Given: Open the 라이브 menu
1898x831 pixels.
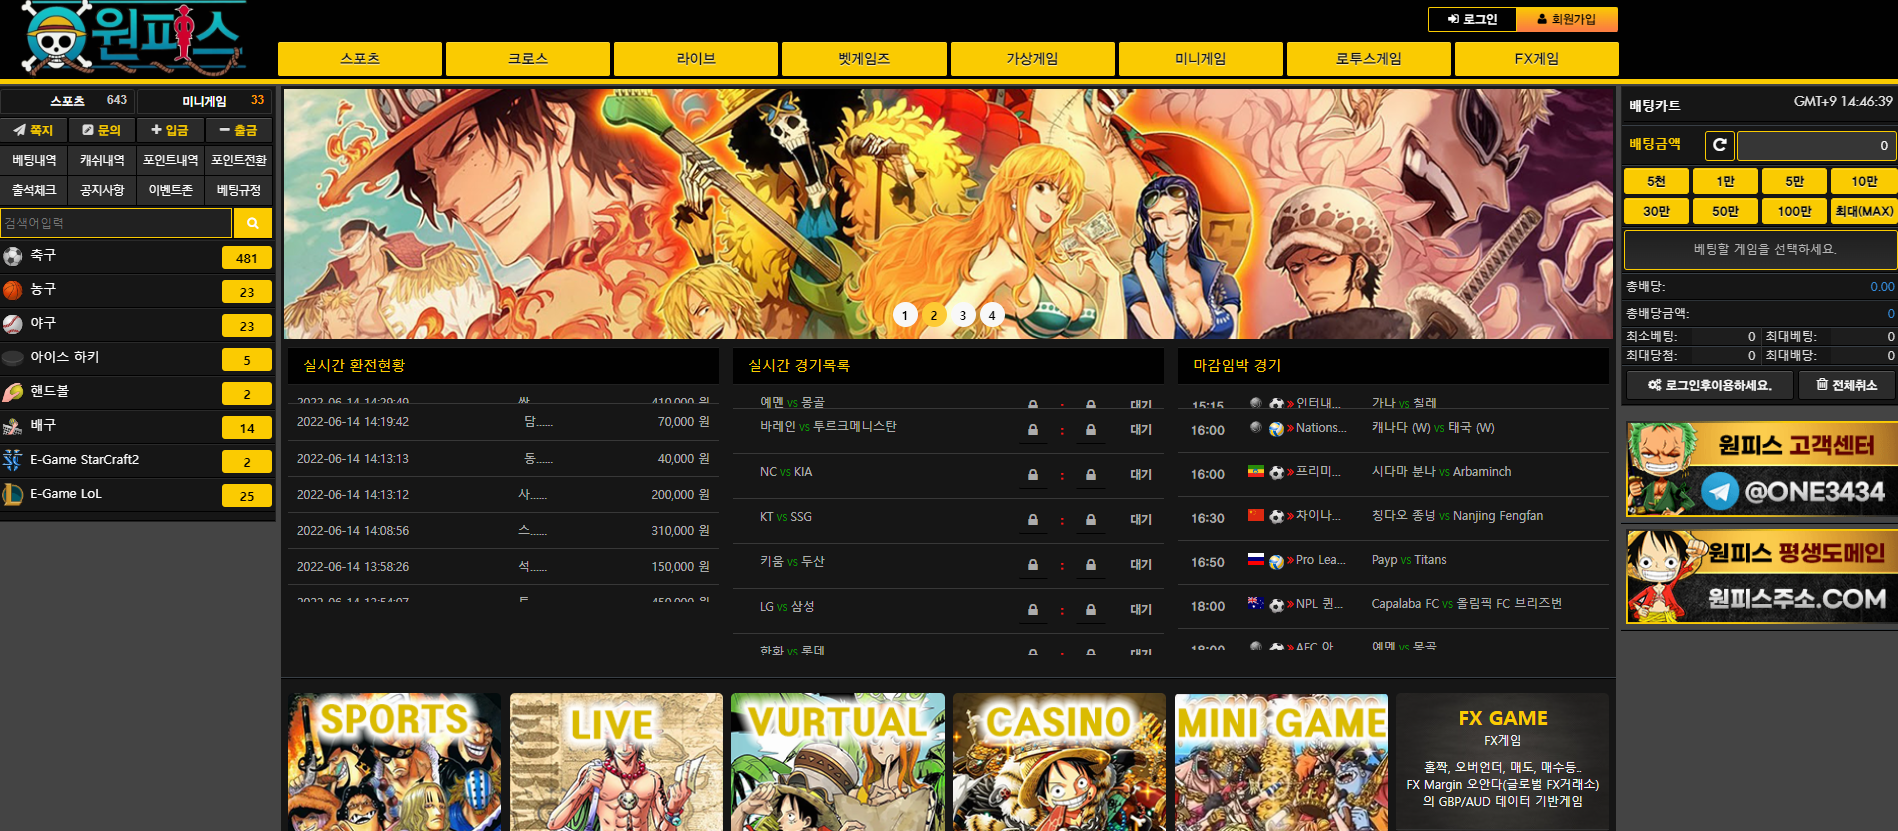Looking at the screenshot, I should tap(696, 59).
